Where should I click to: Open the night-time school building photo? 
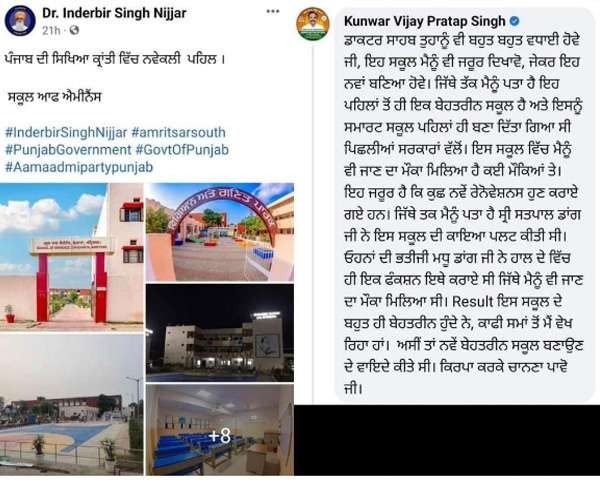[220, 333]
